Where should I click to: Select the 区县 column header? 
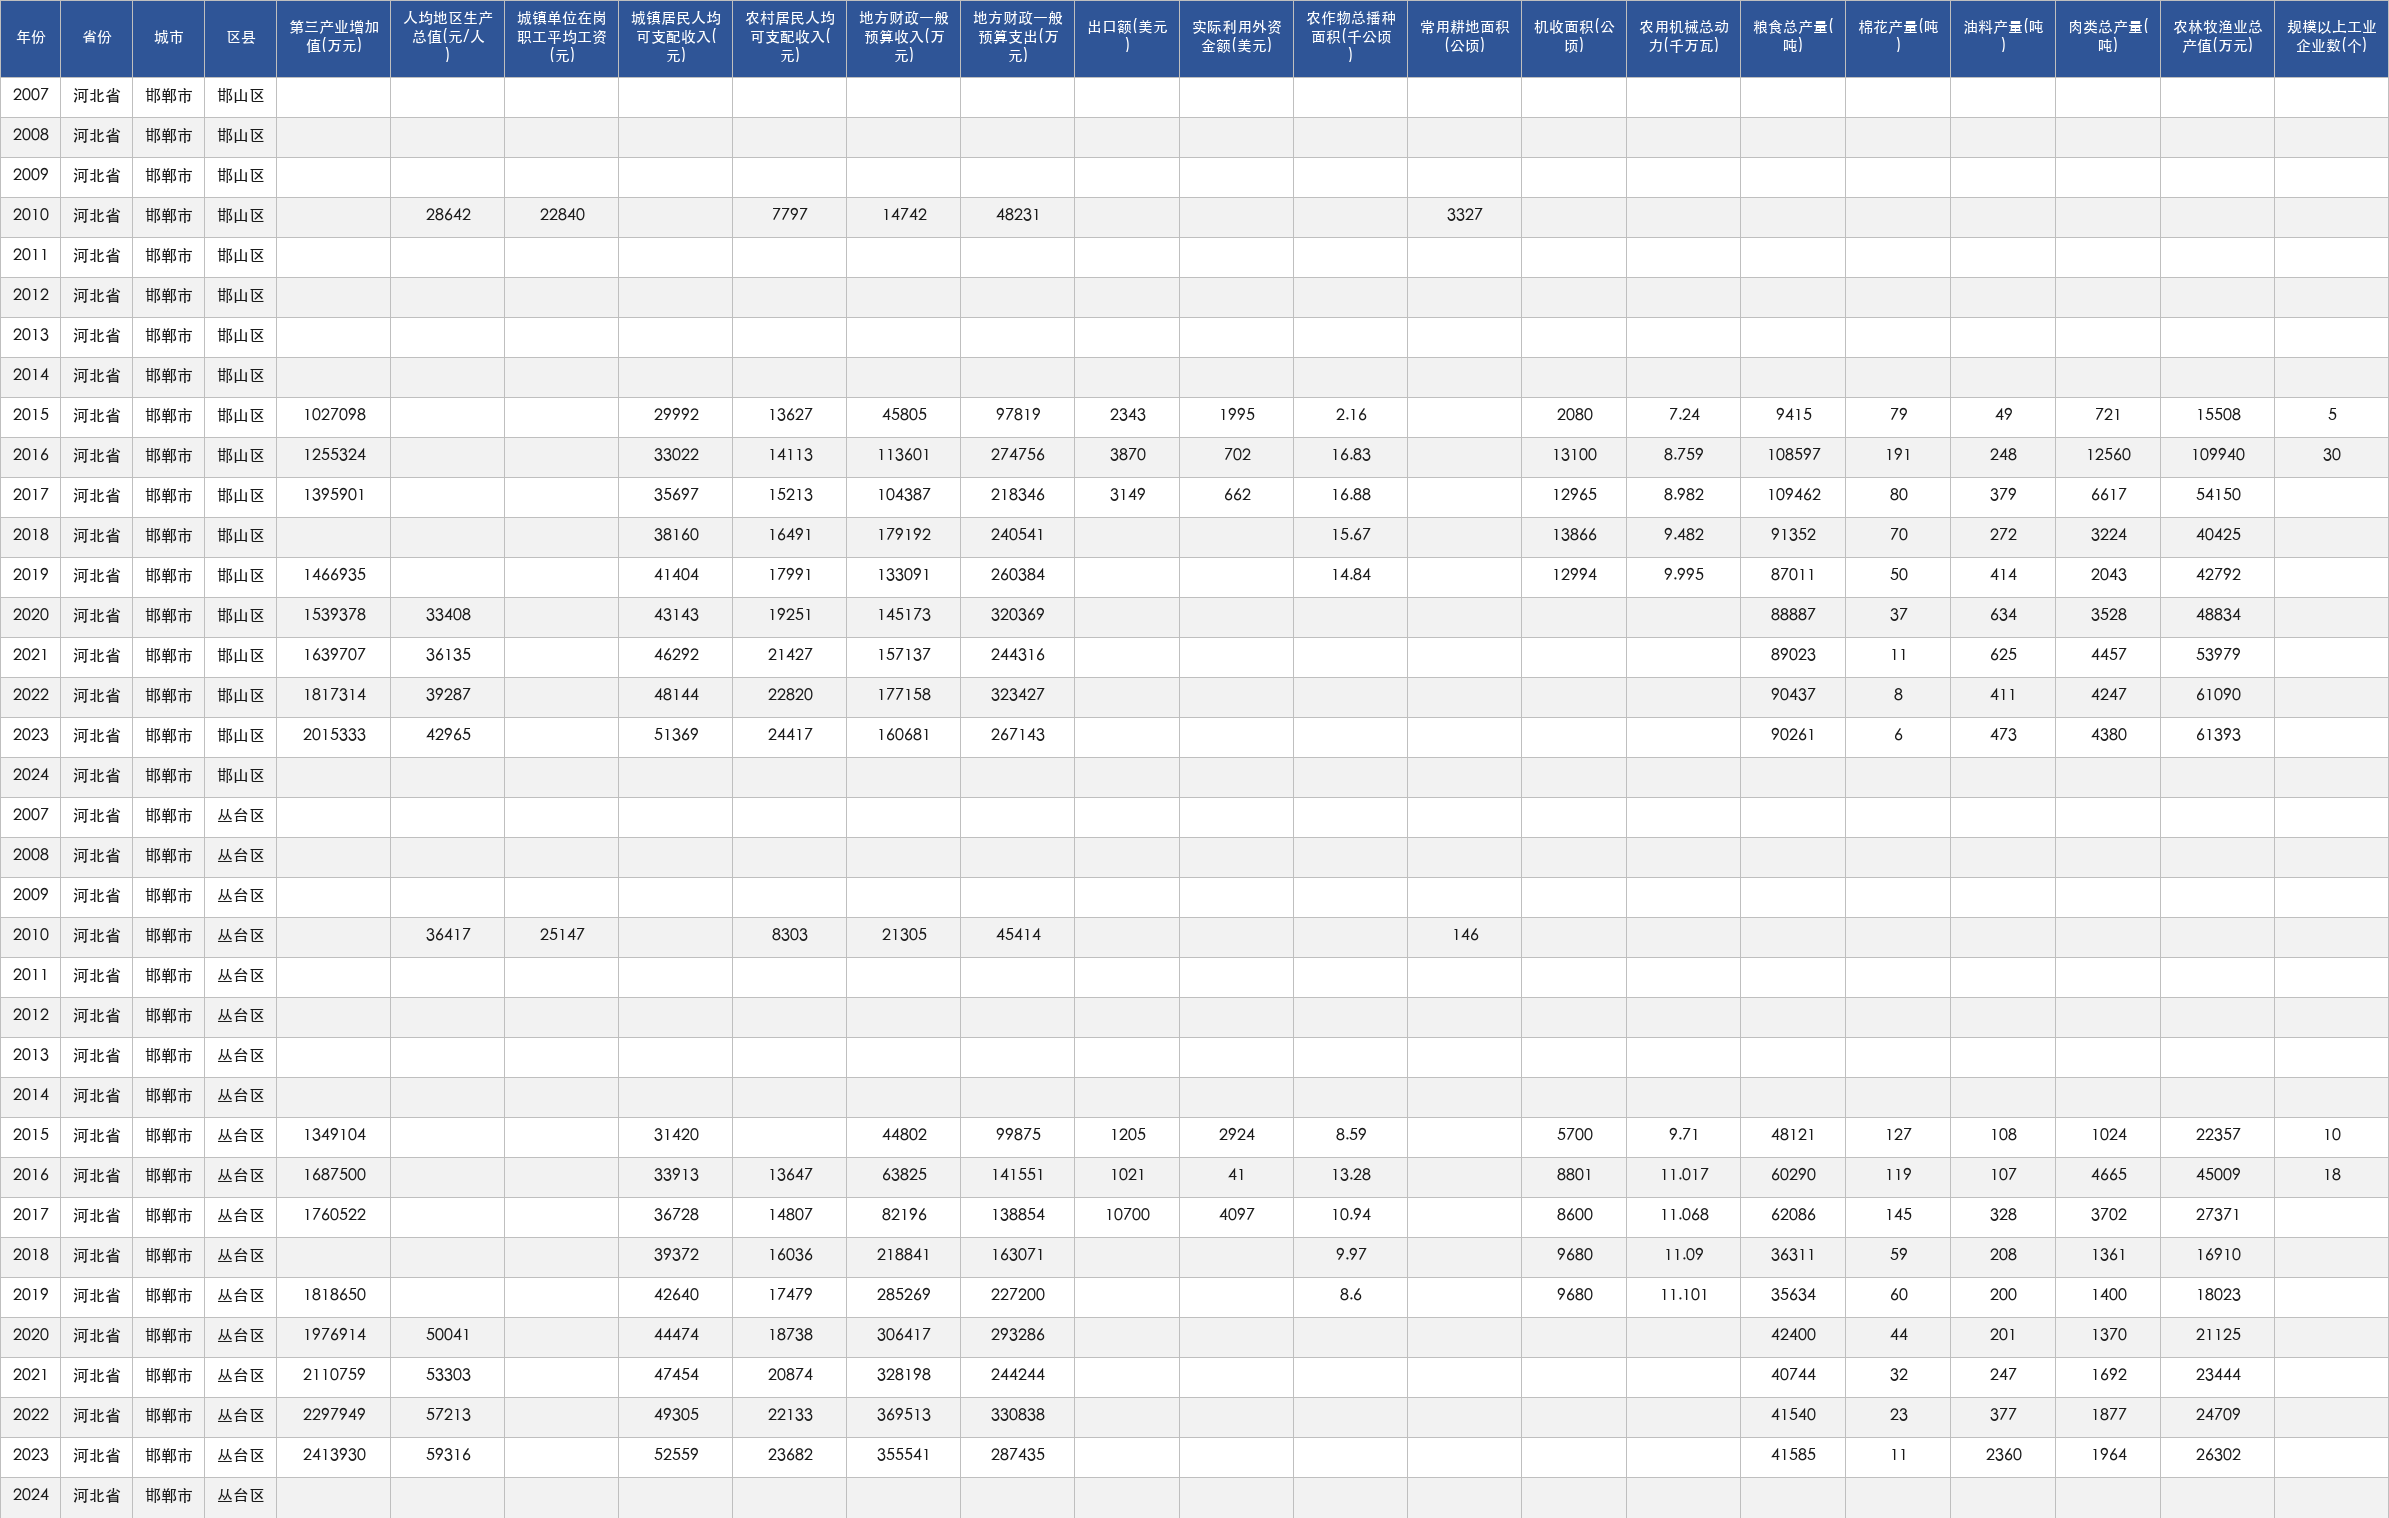241,38
